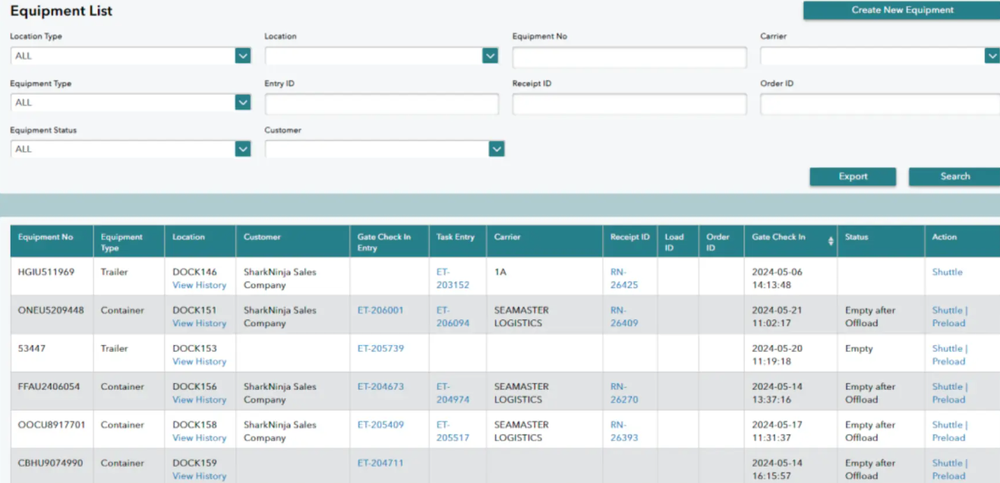Open View History for DOCK158
Image resolution: width=1000 pixels, height=483 pixels.
pos(199,438)
